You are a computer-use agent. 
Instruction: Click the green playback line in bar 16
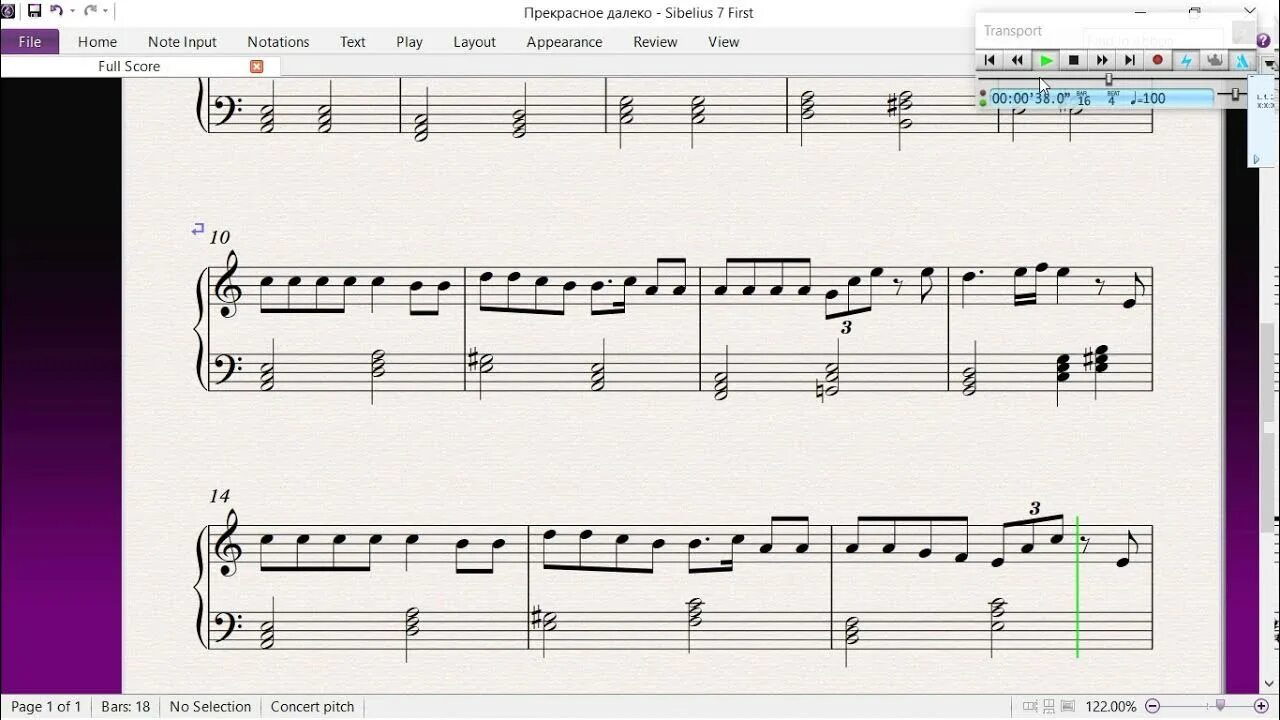point(1077,586)
